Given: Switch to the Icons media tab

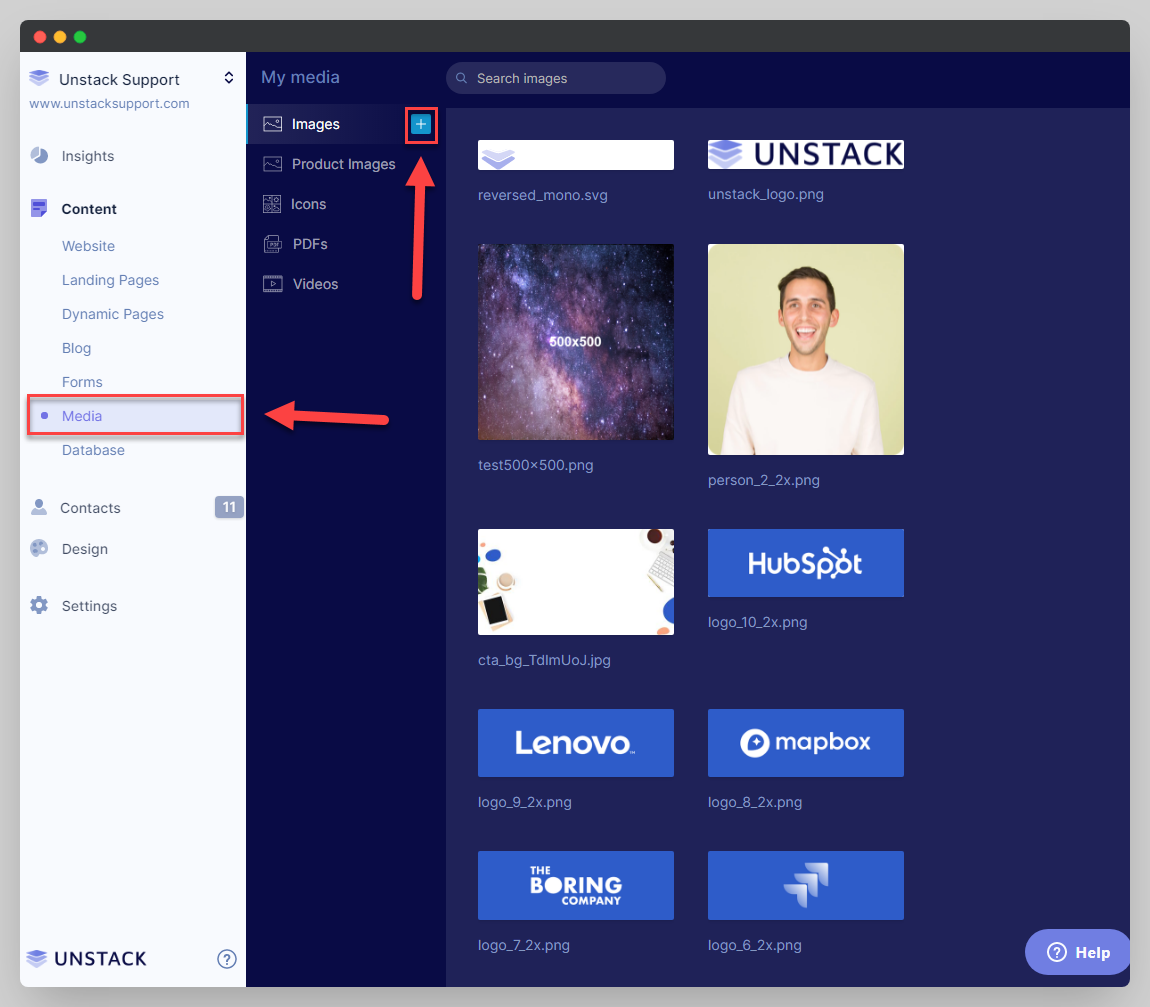Looking at the screenshot, I should point(308,204).
